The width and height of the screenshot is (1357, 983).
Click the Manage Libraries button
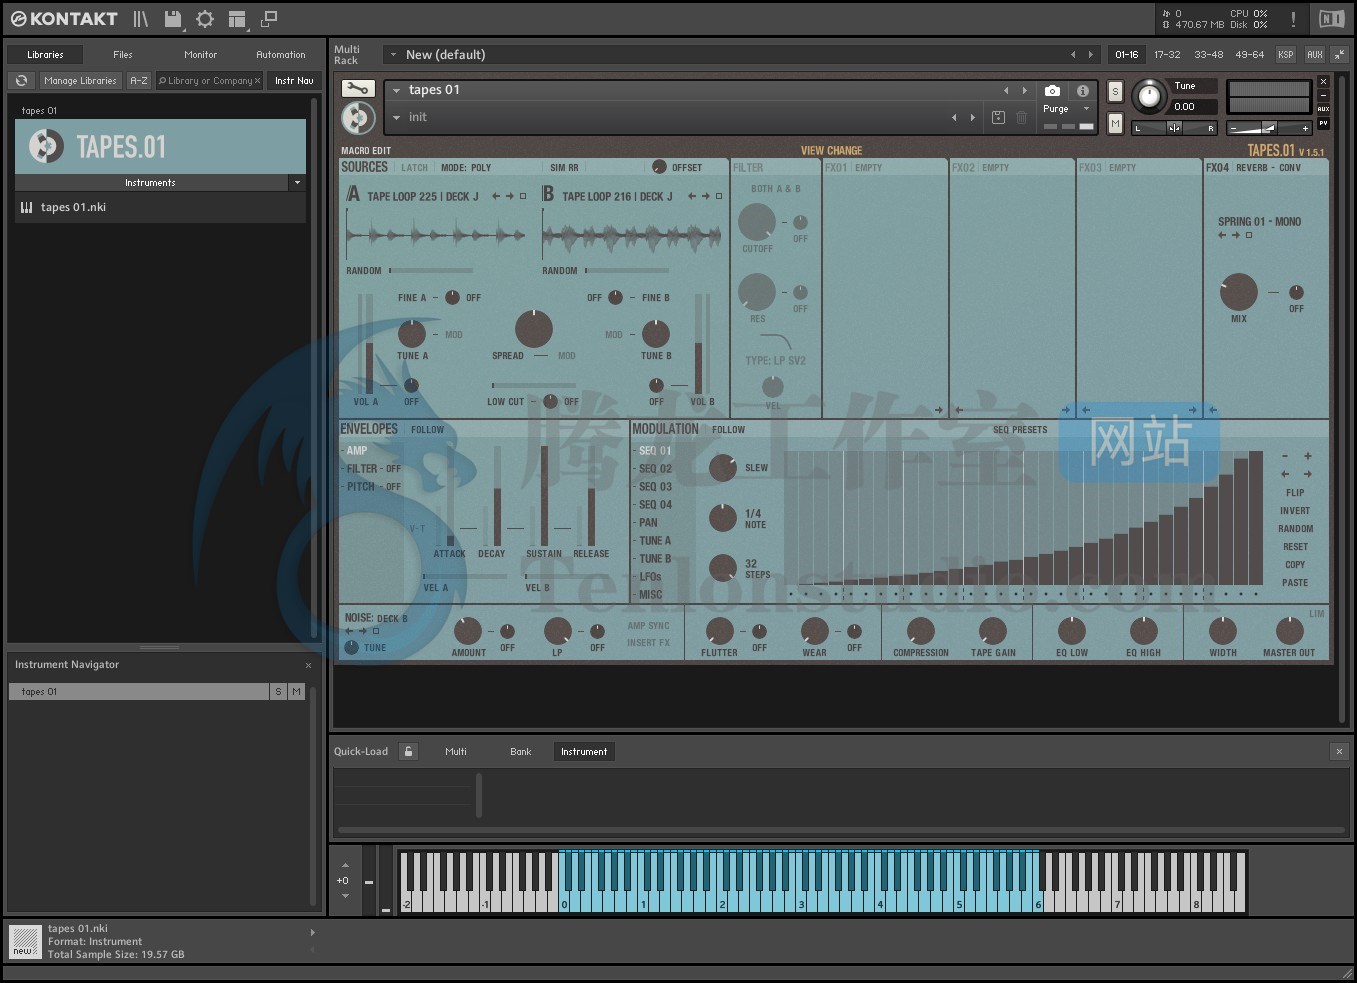80,81
